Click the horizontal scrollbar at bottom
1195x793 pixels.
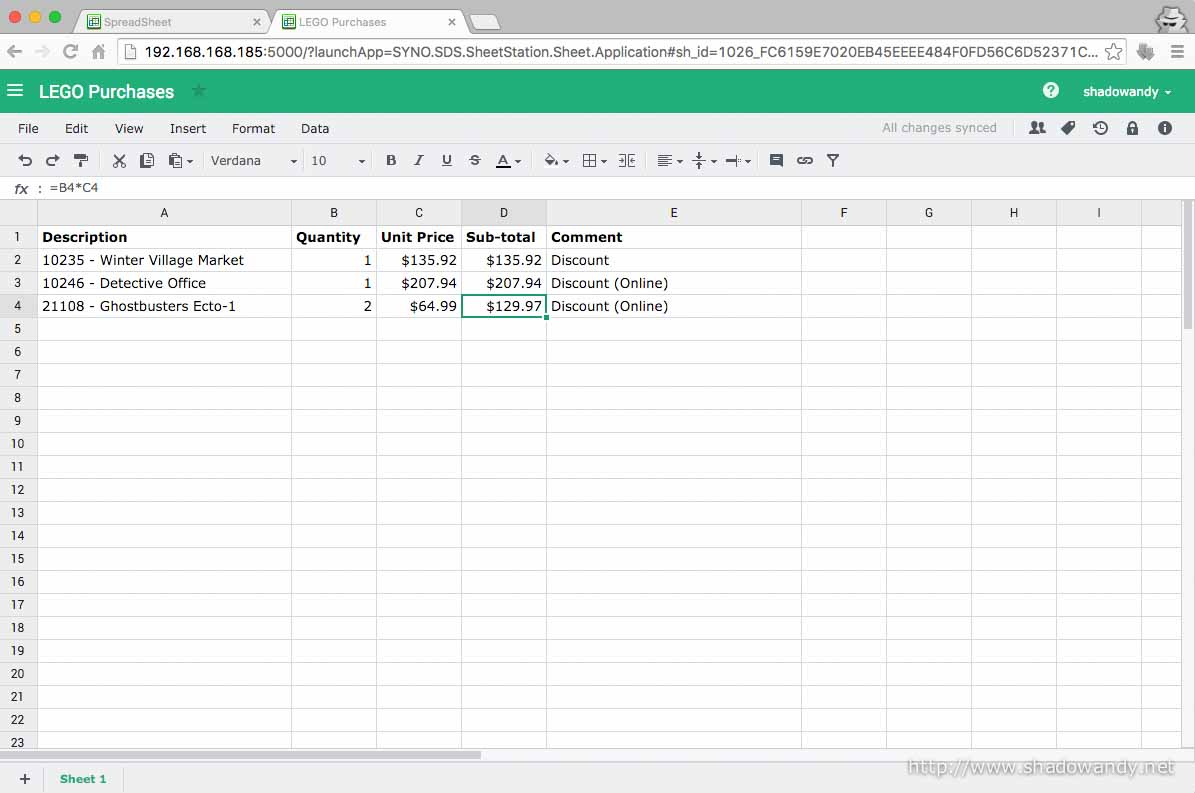(240, 755)
